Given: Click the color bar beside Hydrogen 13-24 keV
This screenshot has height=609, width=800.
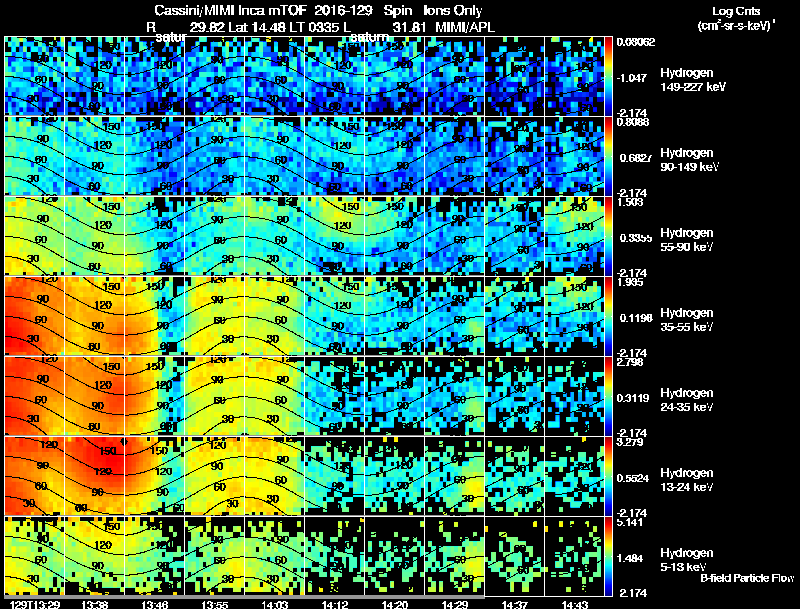Looking at the screenshot, I should [608, 476].
